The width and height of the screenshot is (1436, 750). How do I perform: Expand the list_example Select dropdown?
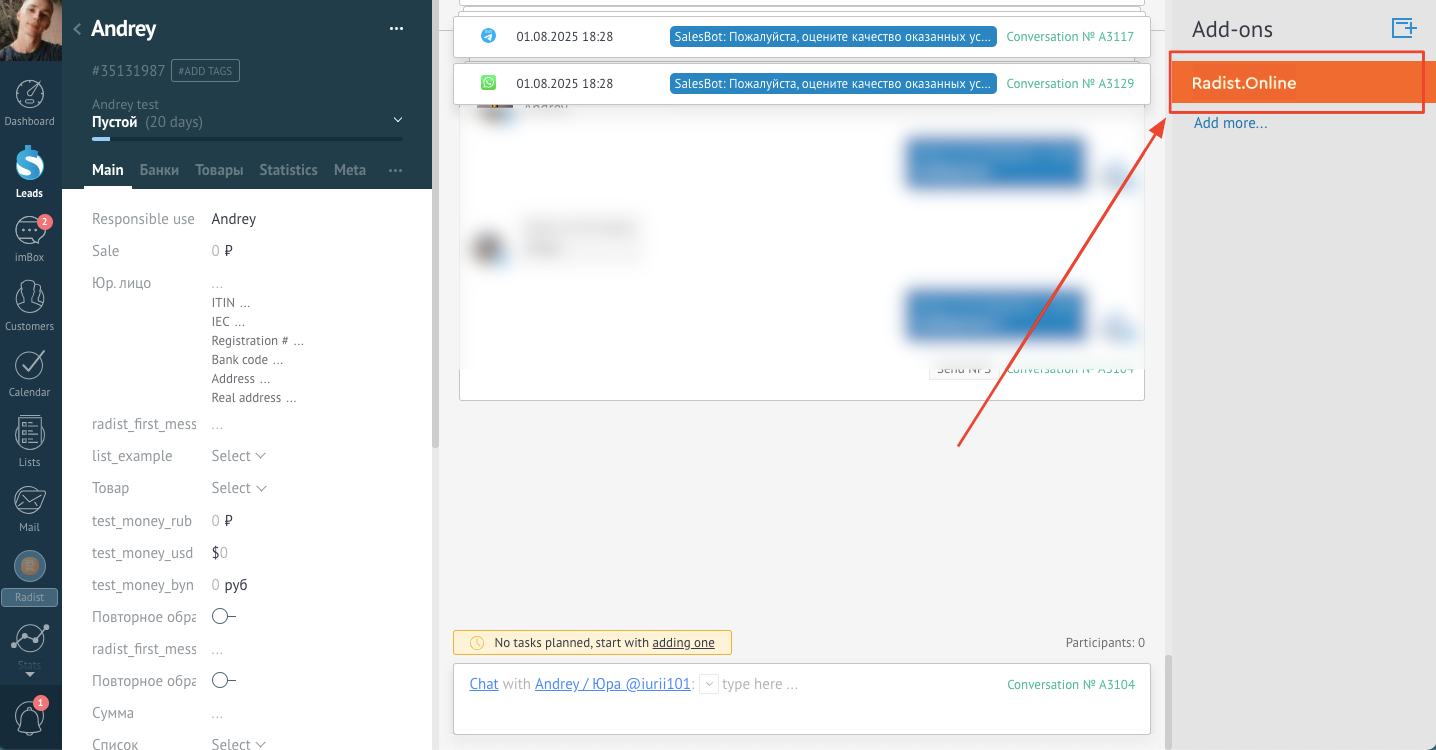(239, 456)
